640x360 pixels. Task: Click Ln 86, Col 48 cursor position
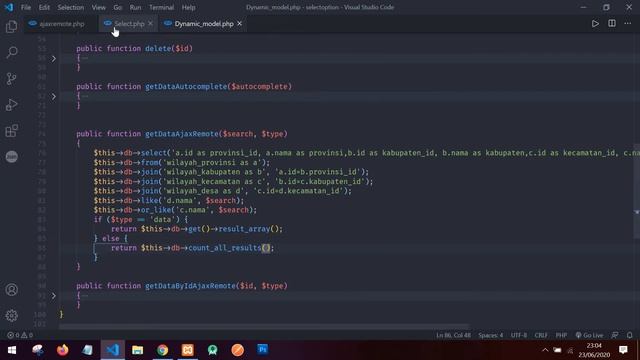coord(453,335)
